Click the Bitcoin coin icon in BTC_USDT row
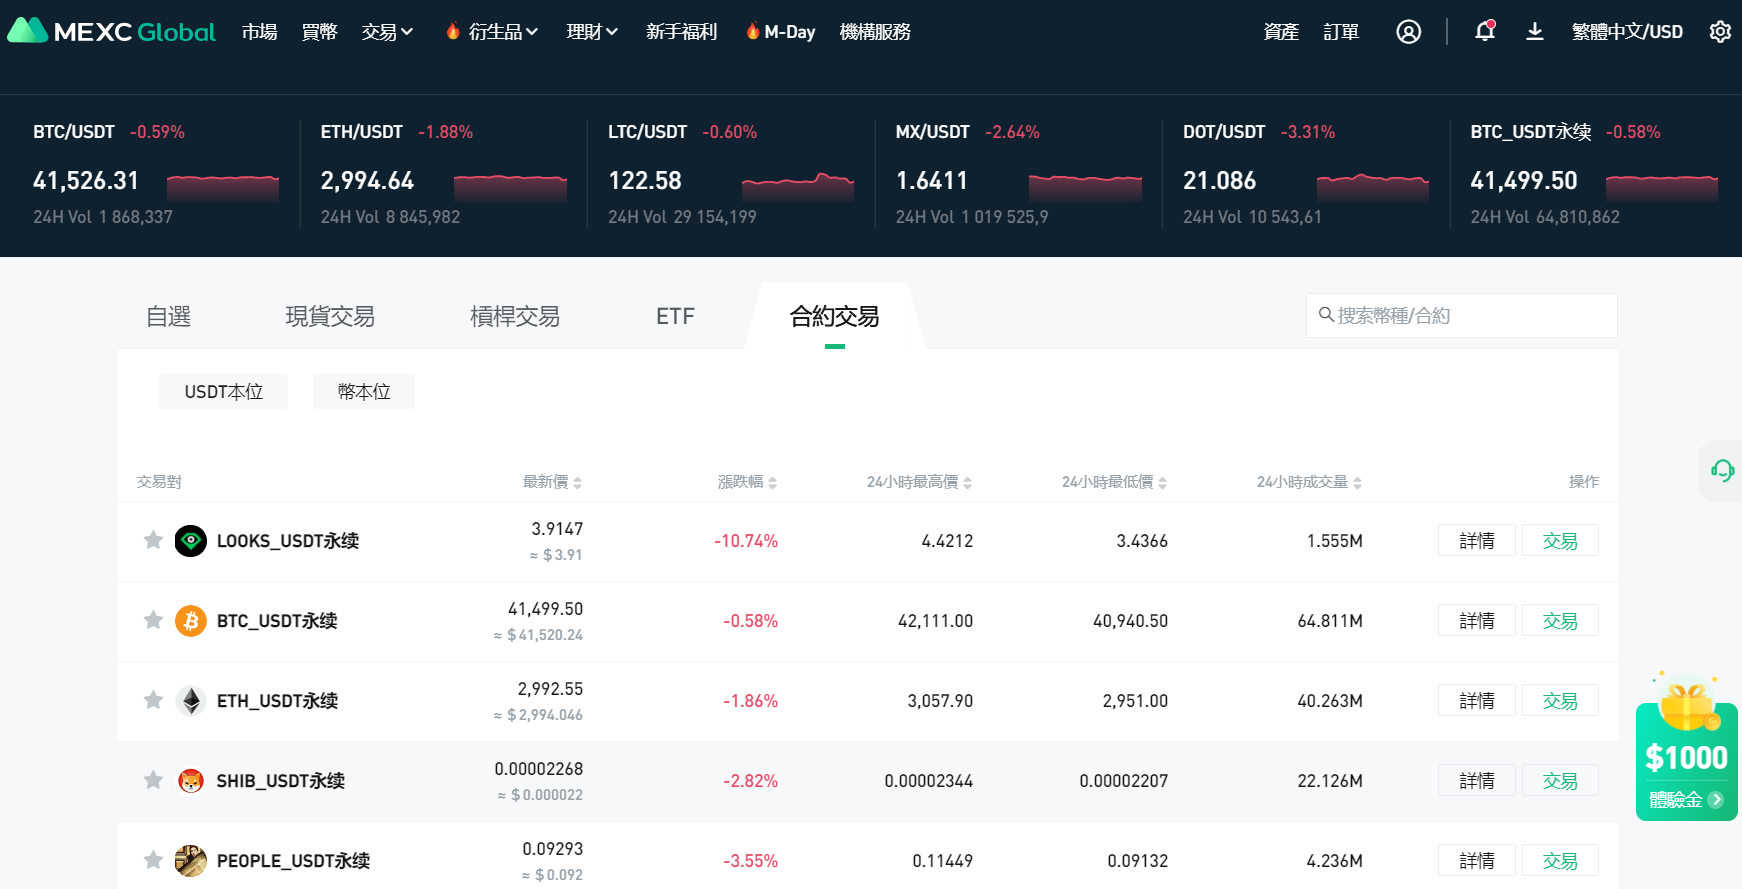The width and height of the screenshot is (1742, 889). (x=191, y=621)
